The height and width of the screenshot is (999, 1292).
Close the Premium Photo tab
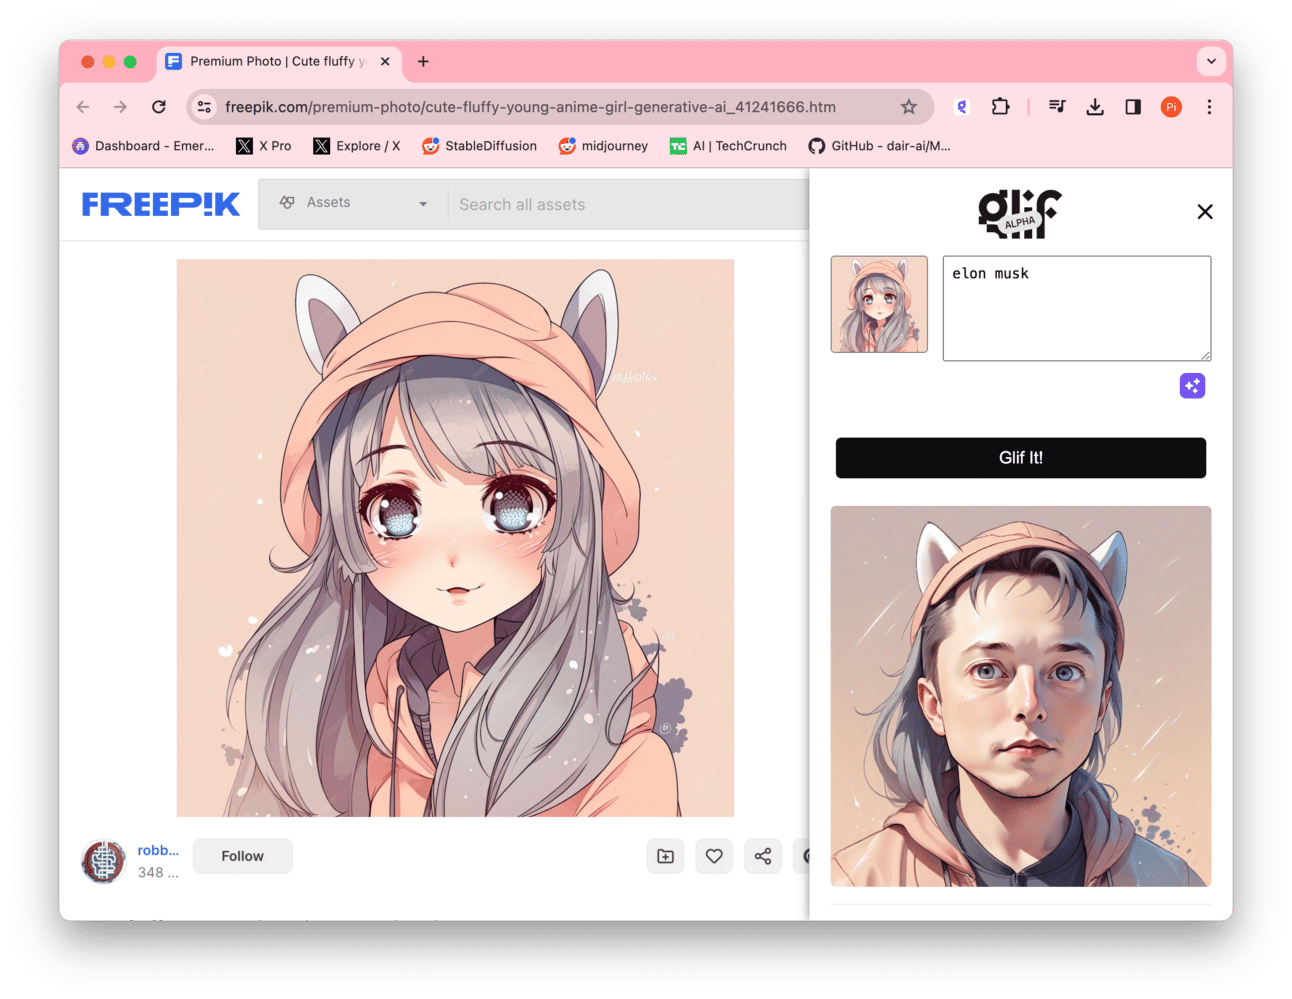pos(385,62)
